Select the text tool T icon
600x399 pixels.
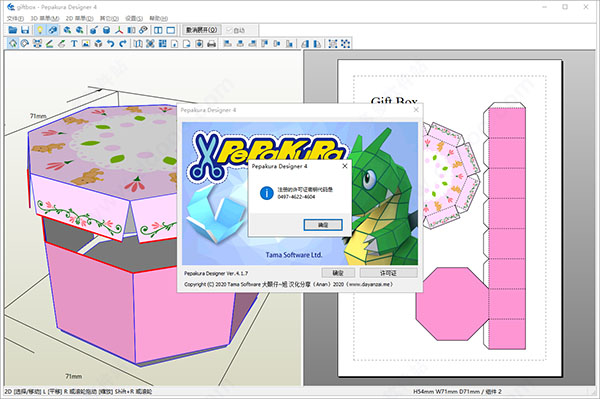pyautogui.click(x=74, y=44)
